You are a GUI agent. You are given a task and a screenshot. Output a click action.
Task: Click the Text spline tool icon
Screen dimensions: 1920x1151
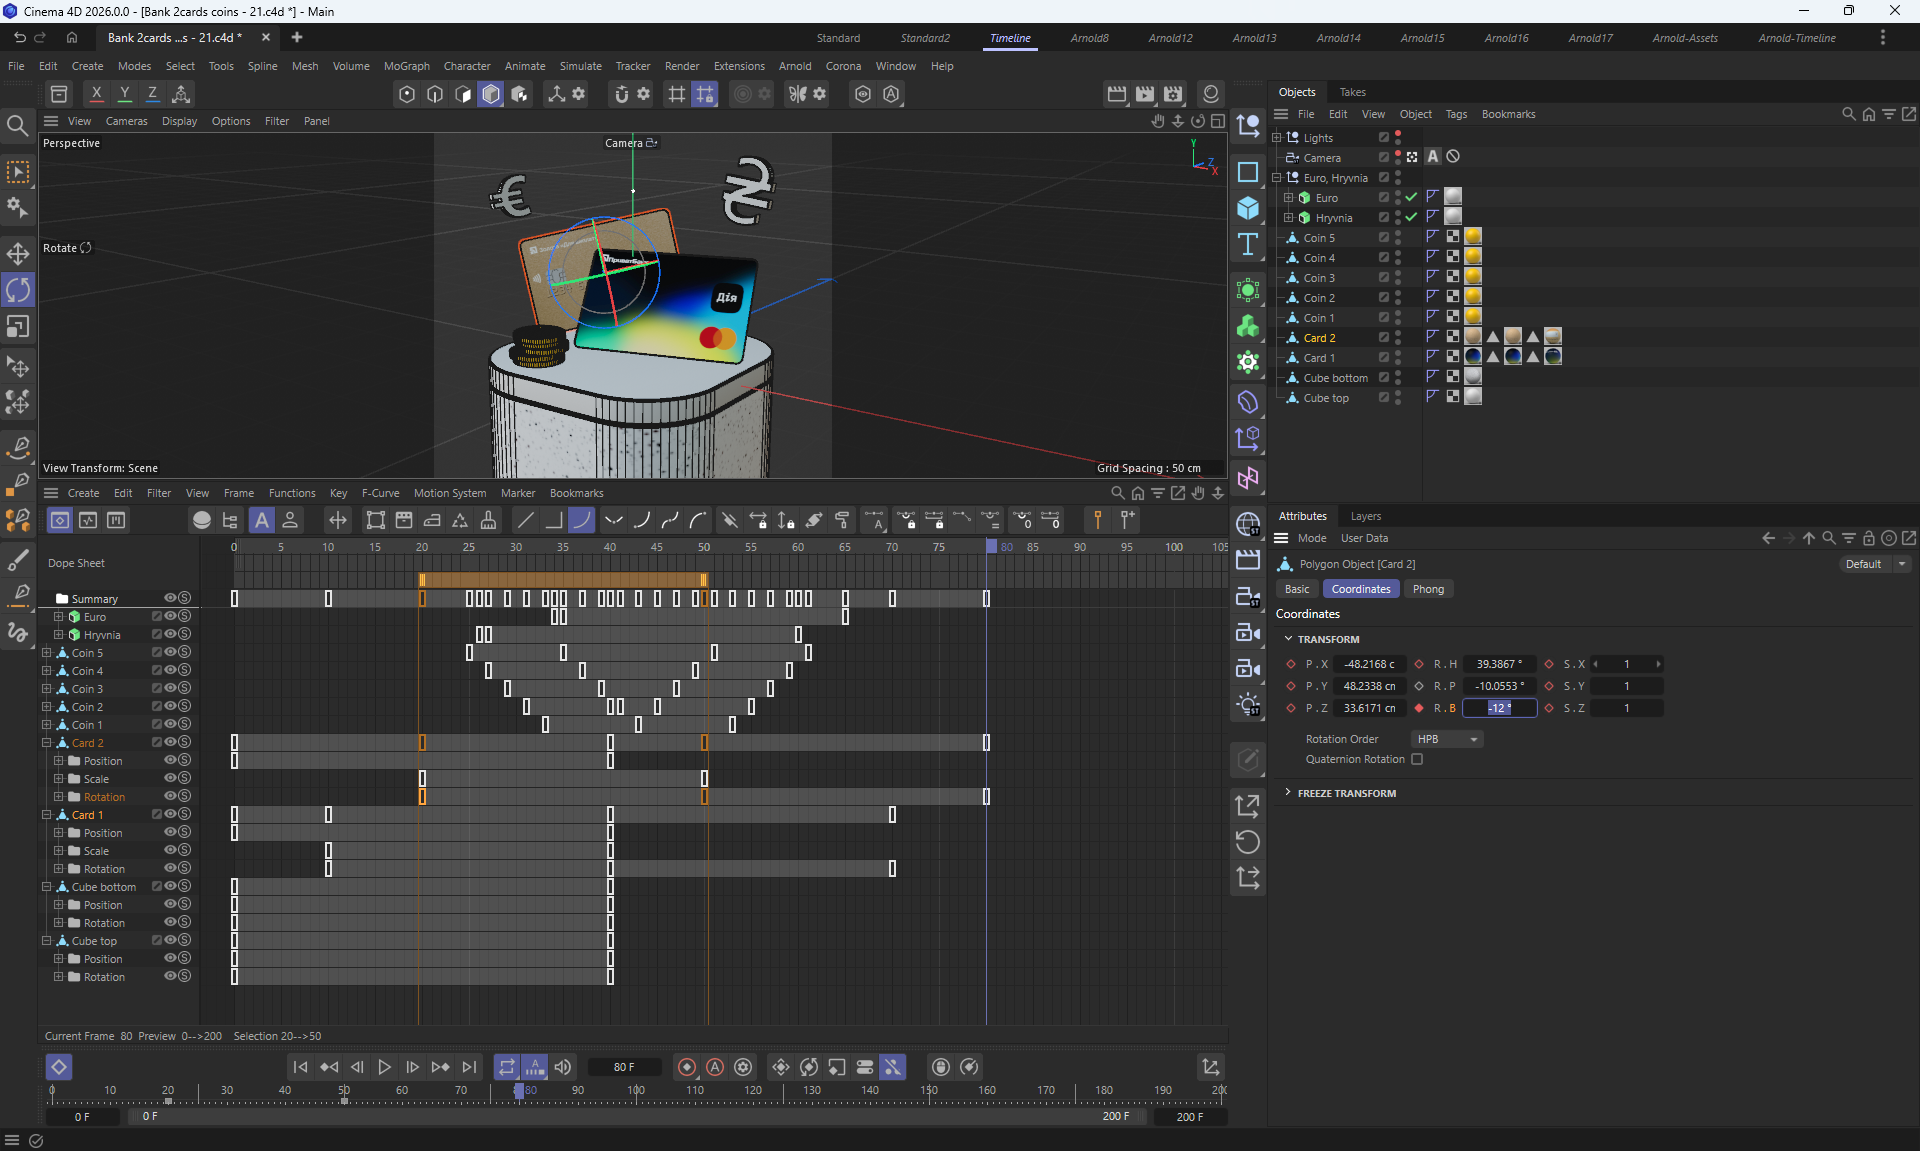[x=1248, y=245]
